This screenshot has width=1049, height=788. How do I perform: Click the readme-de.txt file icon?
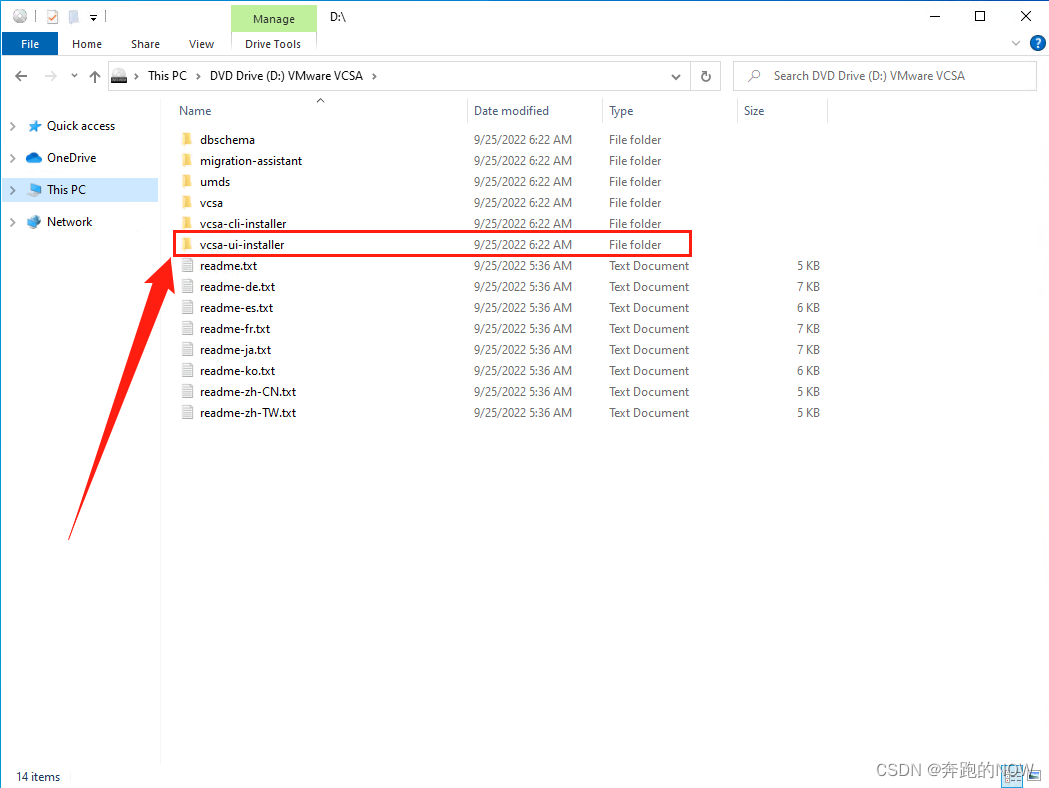(x=187, y=286)
